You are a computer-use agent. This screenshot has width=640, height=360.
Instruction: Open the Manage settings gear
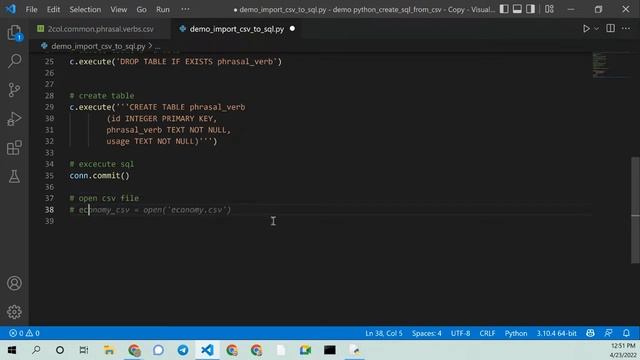[x=14, y=312]
